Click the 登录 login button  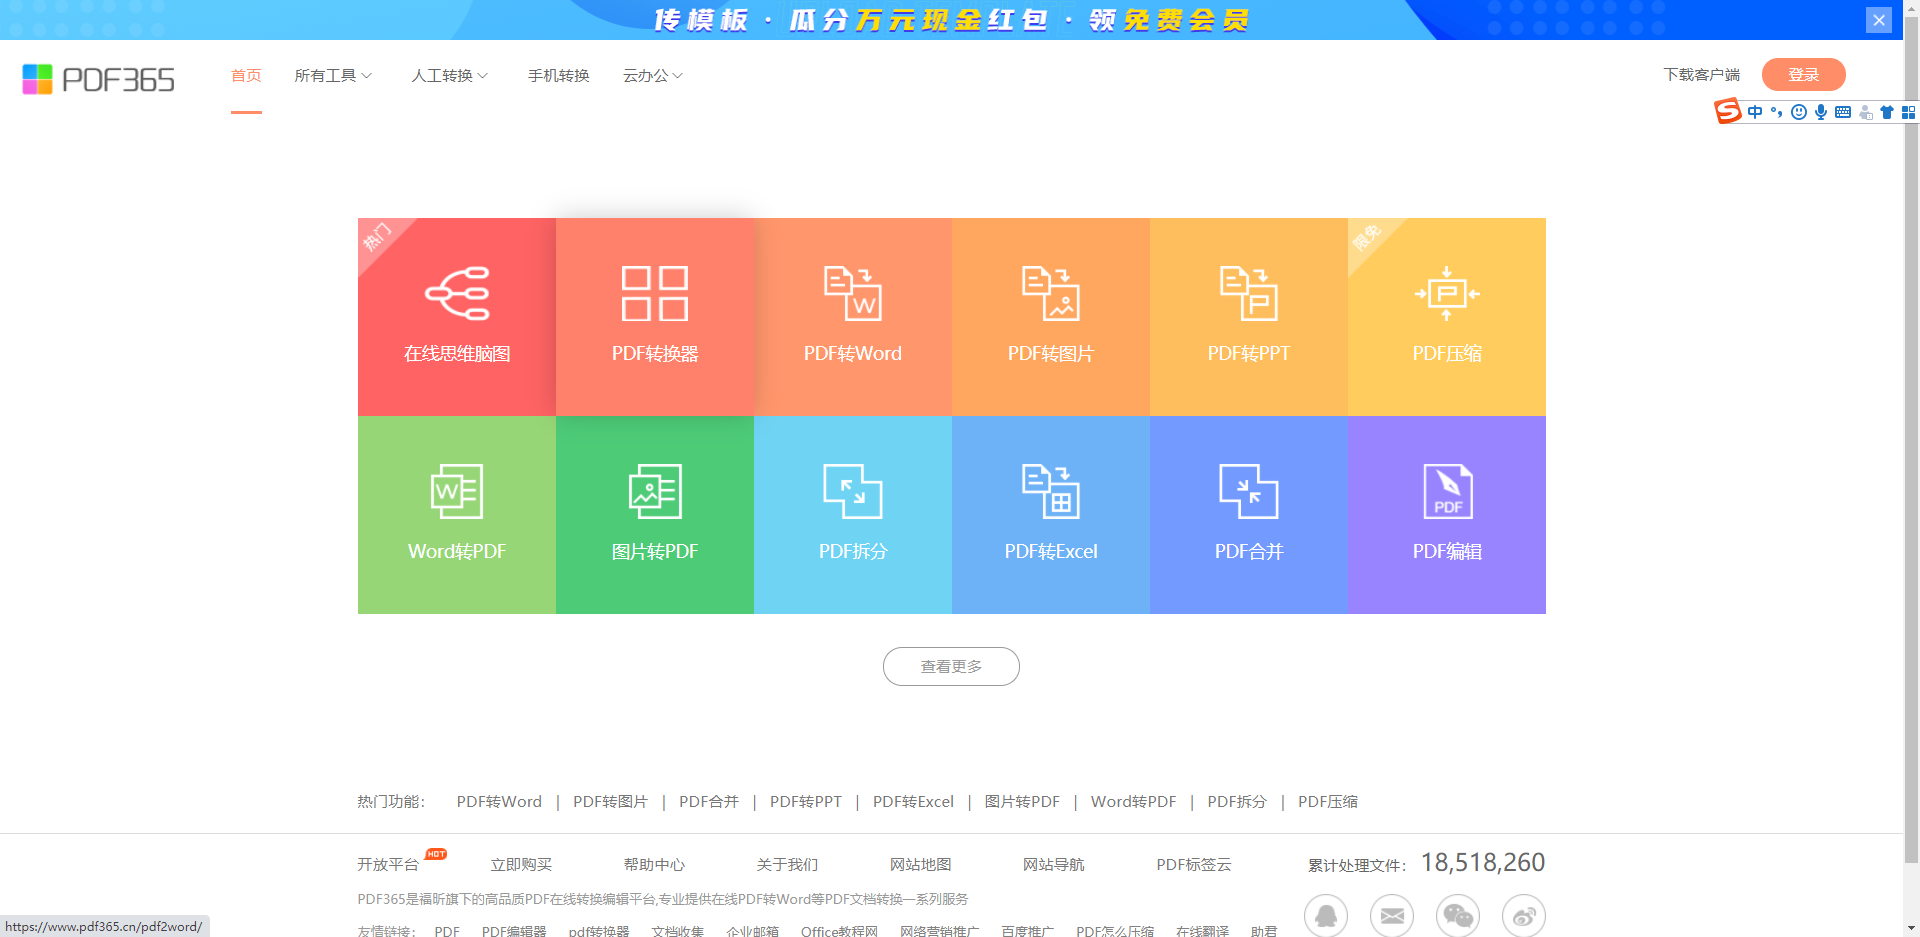click(1803, 74)
